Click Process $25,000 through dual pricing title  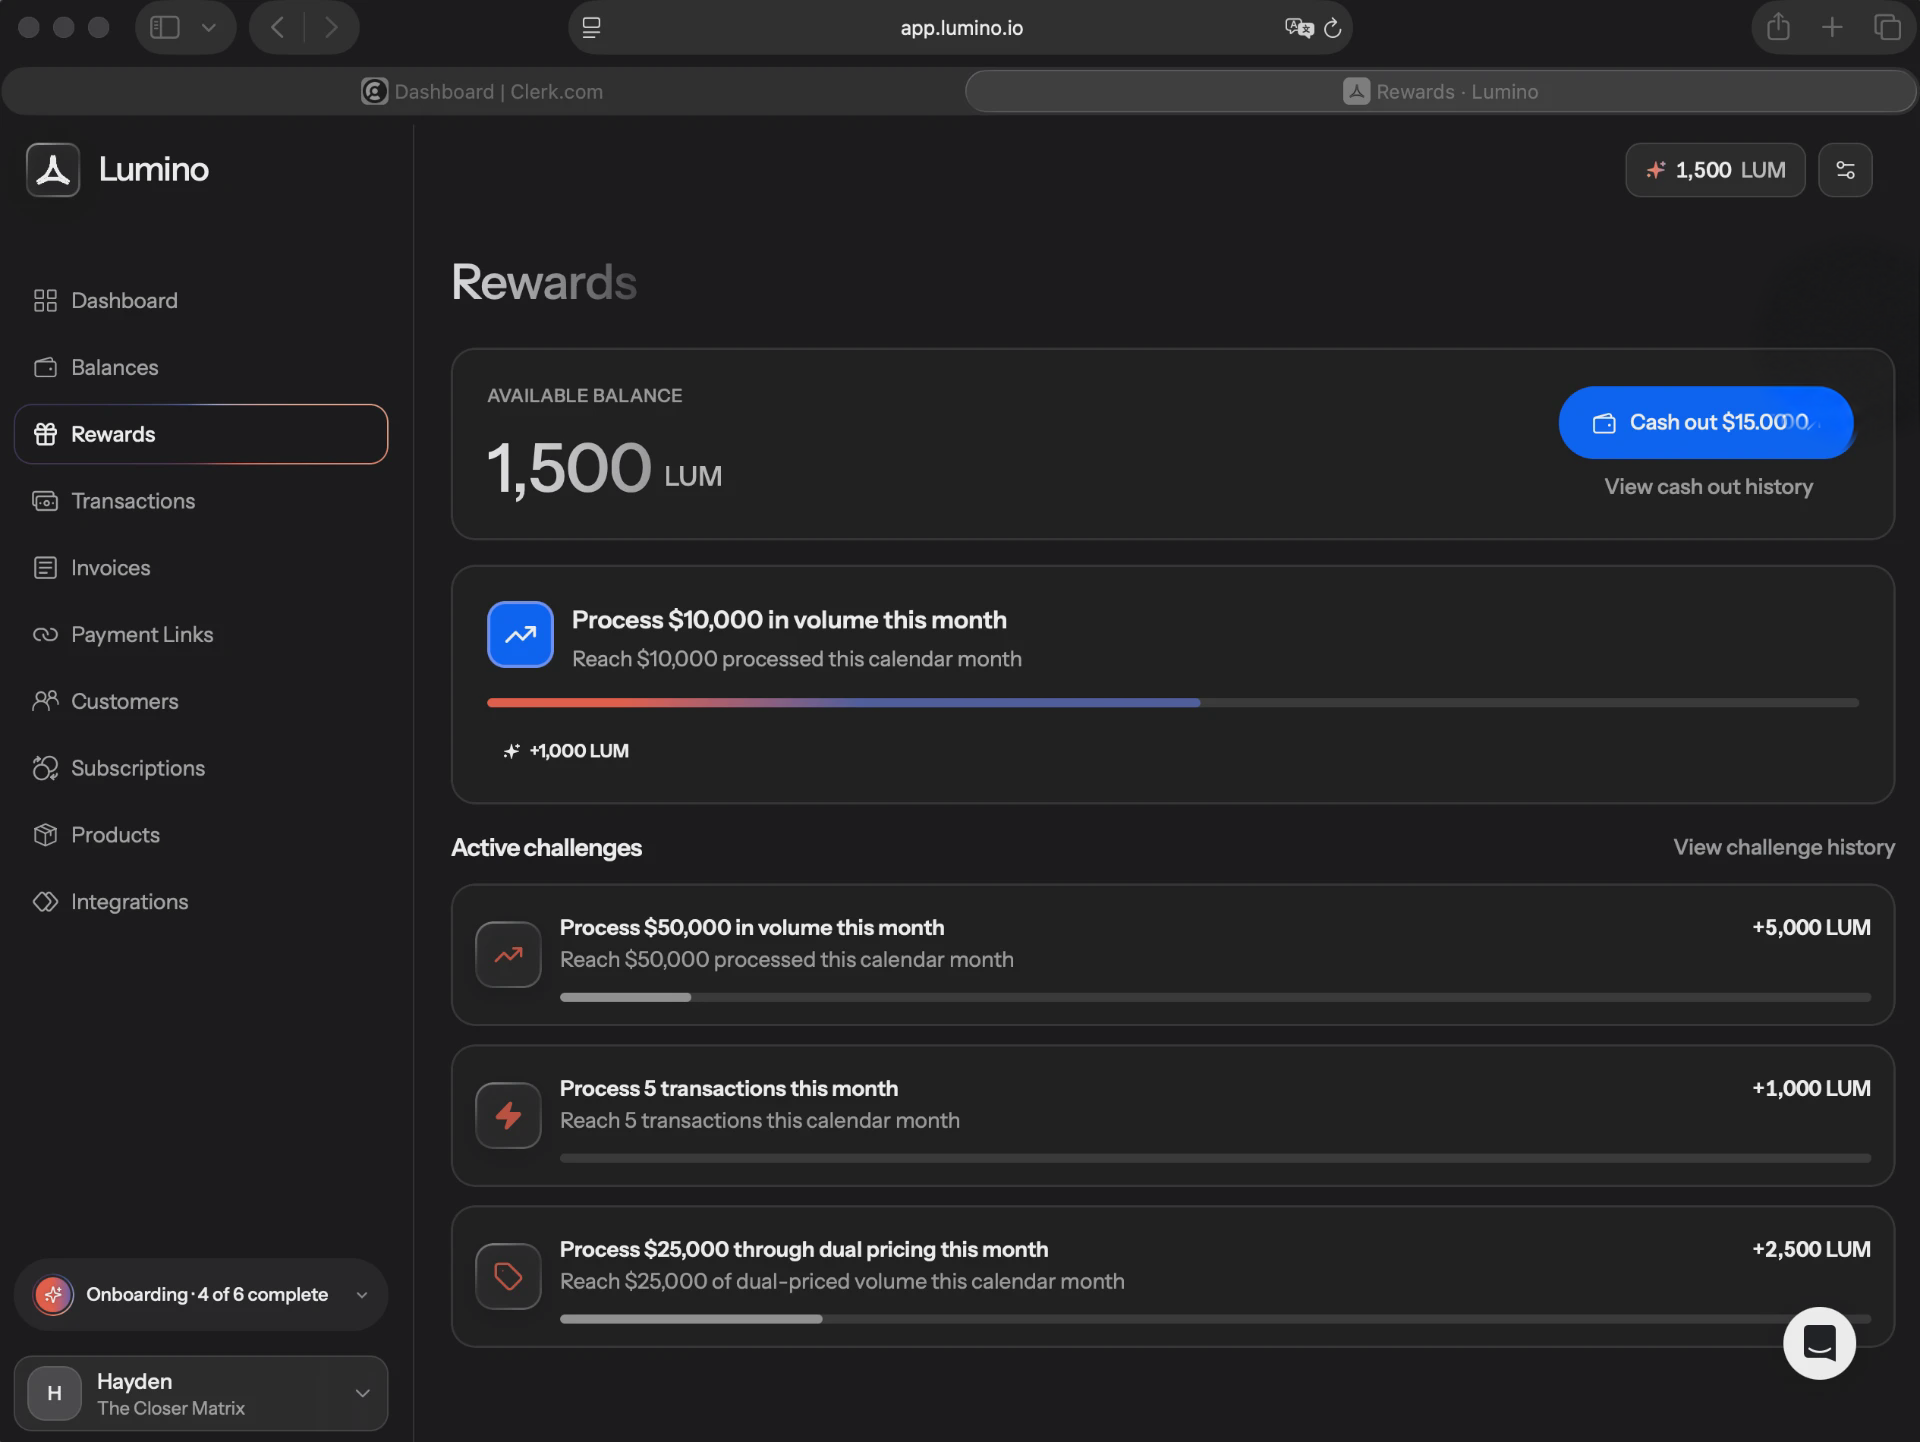804,1250
